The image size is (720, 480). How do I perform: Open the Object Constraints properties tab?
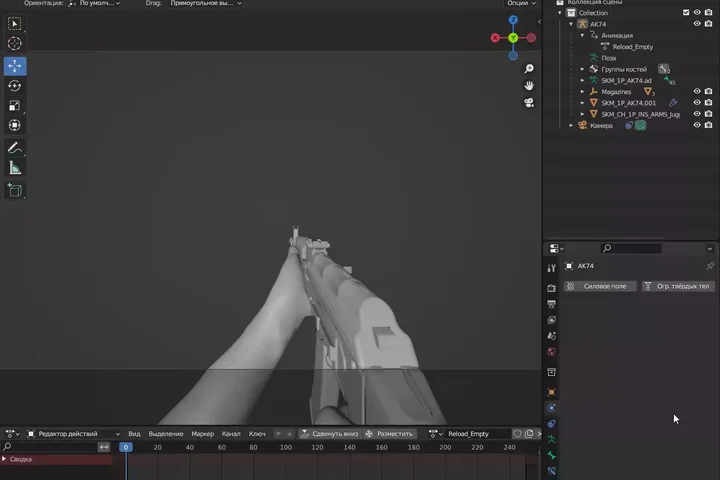click(551, 424)
